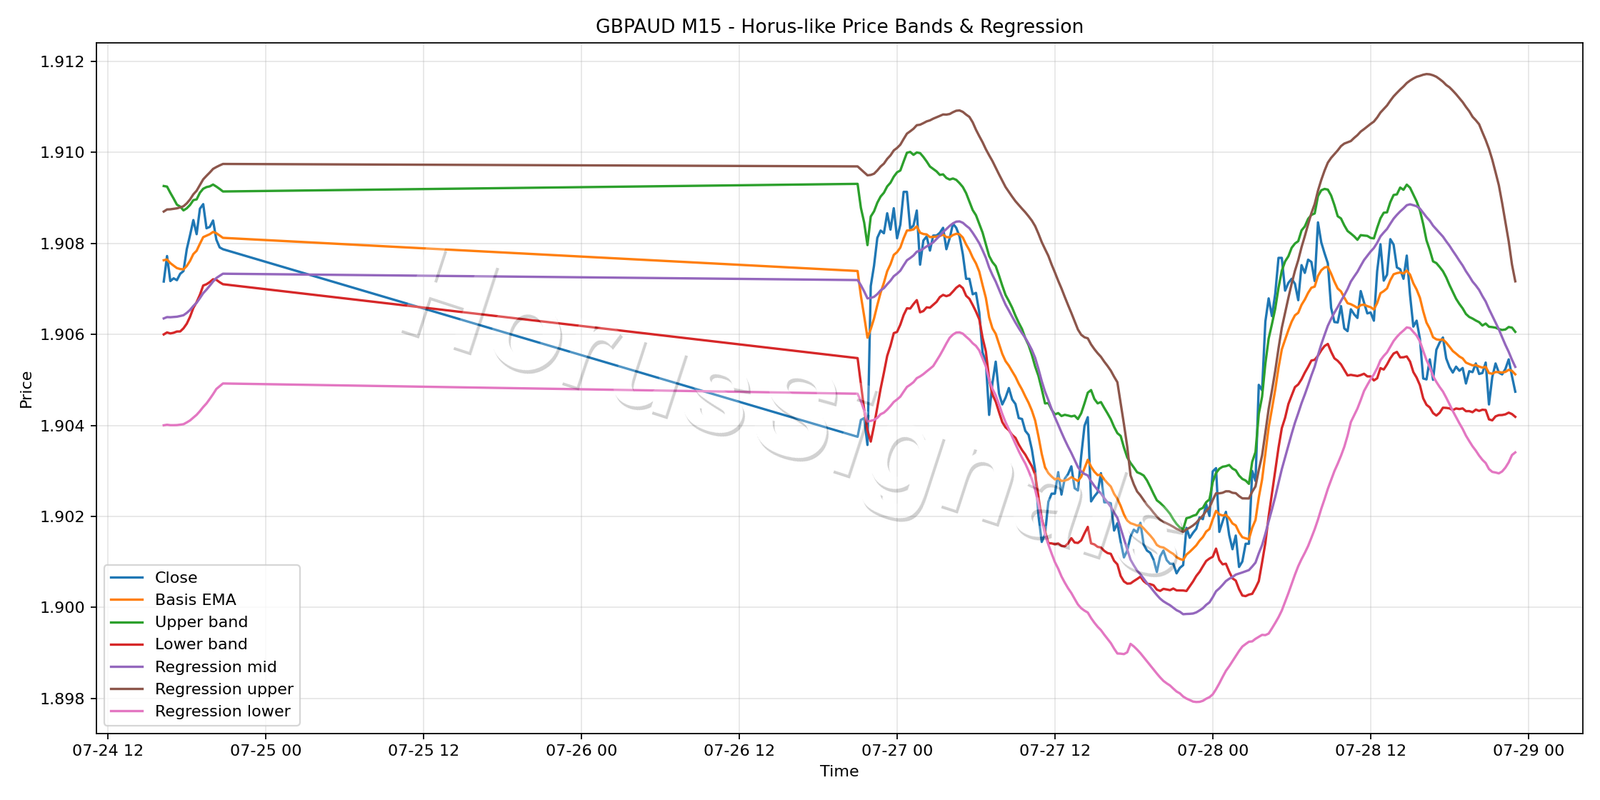The image size is (1600, 800).
Task: Click the Regression lower trough near 1.898
Action: [1196, 701]
